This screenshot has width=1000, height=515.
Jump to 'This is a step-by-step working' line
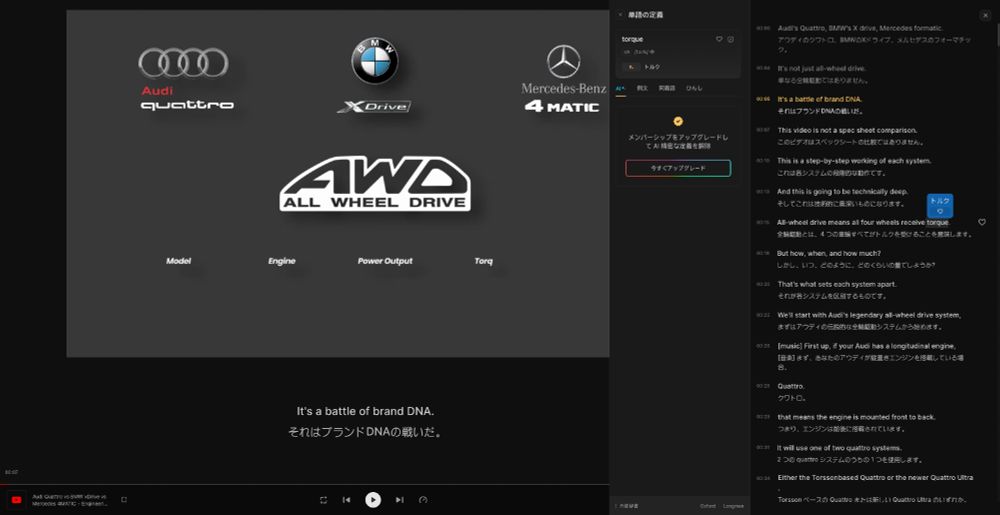pos(854,161)
